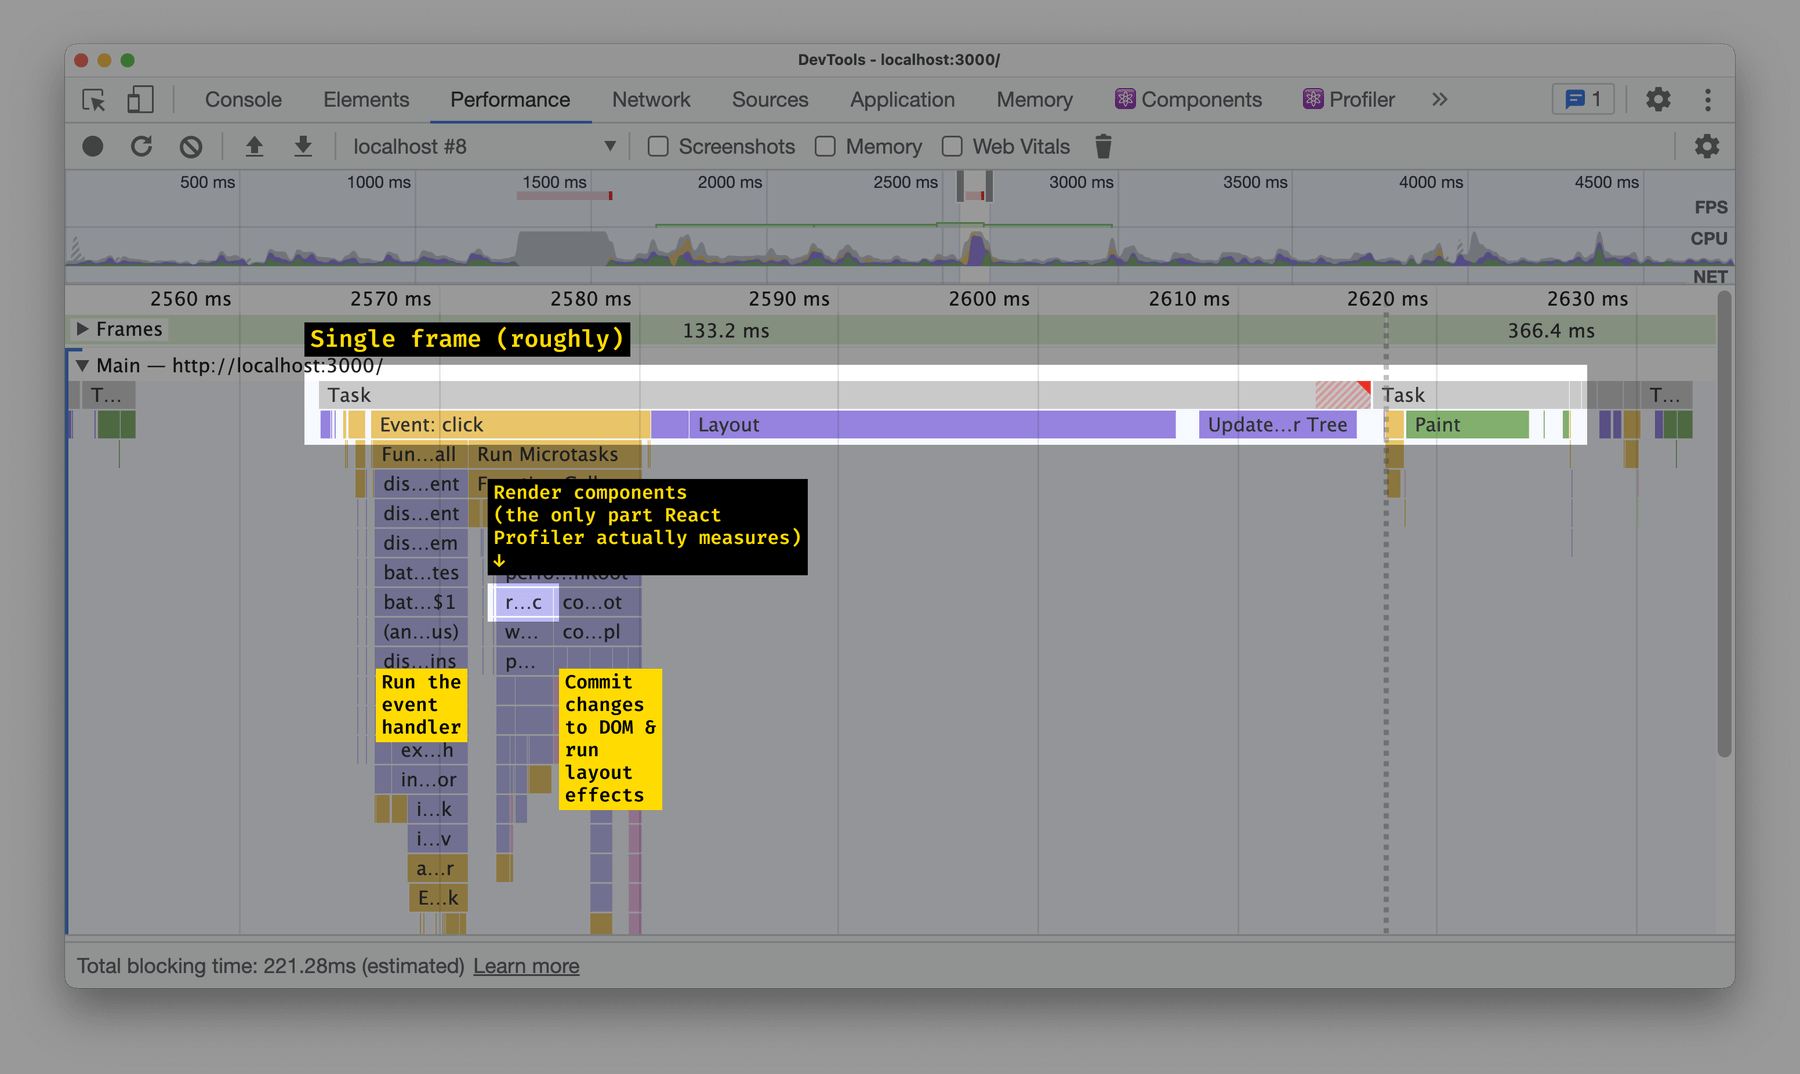
Task: Select the Update Layer Tree block
Action: tap(1277, 425)
